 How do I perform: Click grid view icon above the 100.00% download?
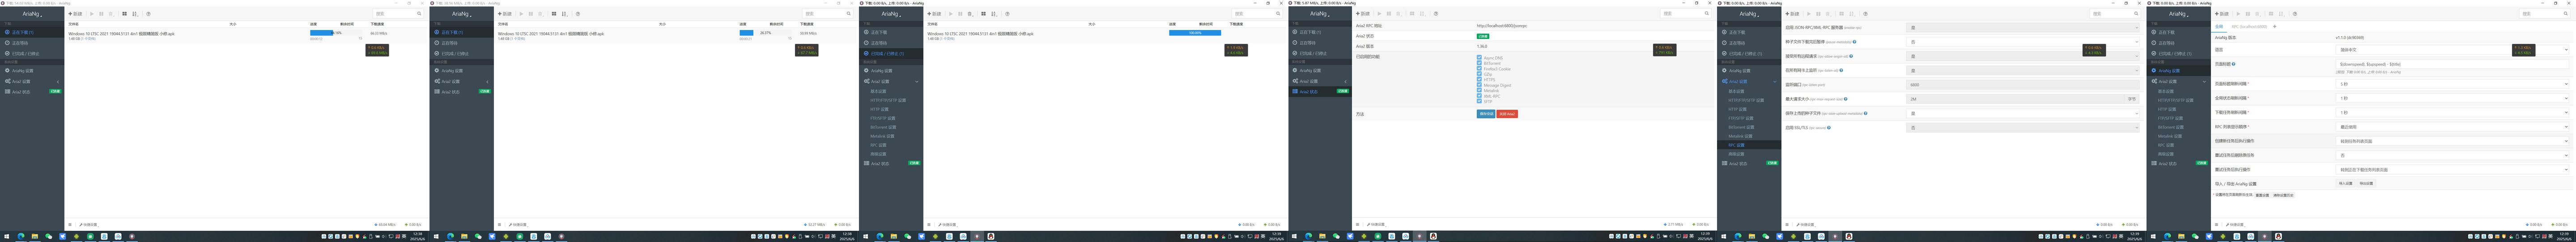pyautogui.click(x=983, y=14)
